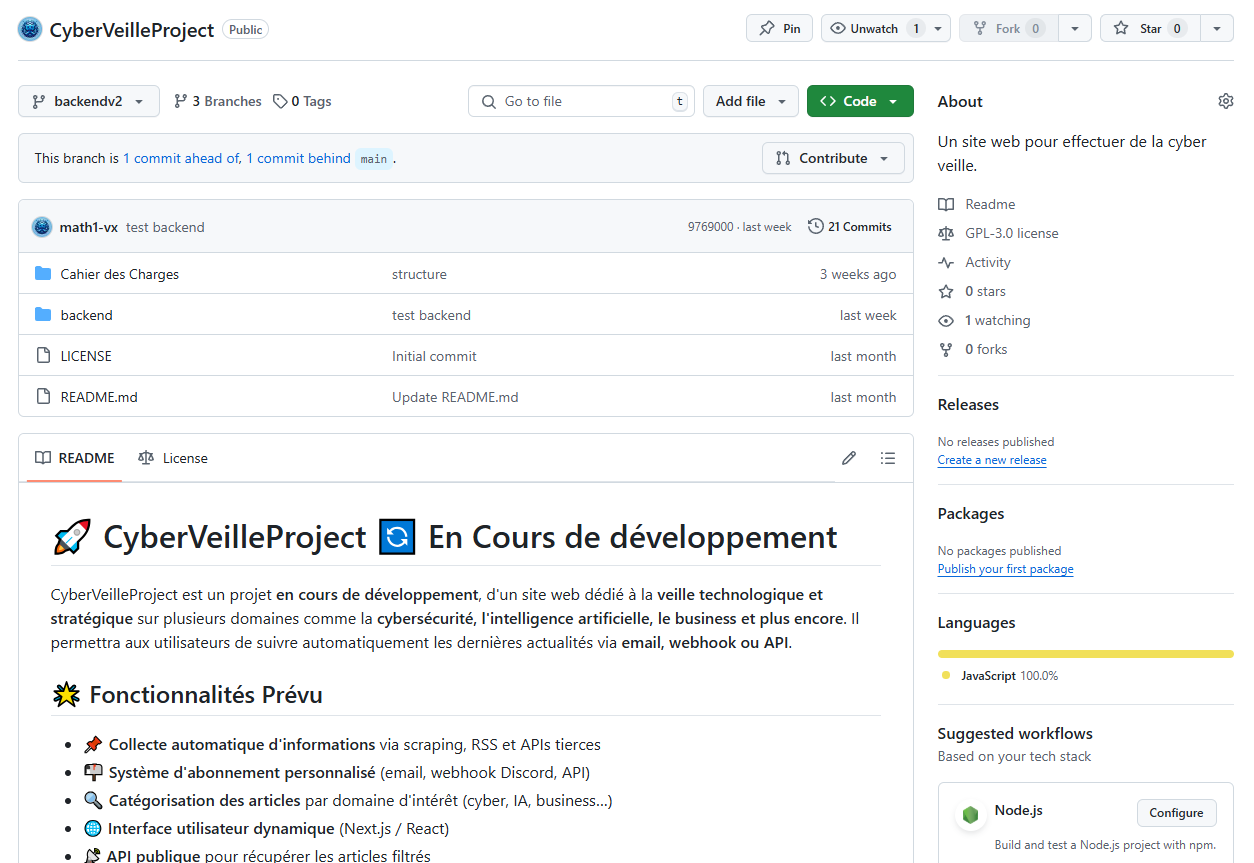
Task: Expand the green Code dropdown
Action: [x=859, y=101]
